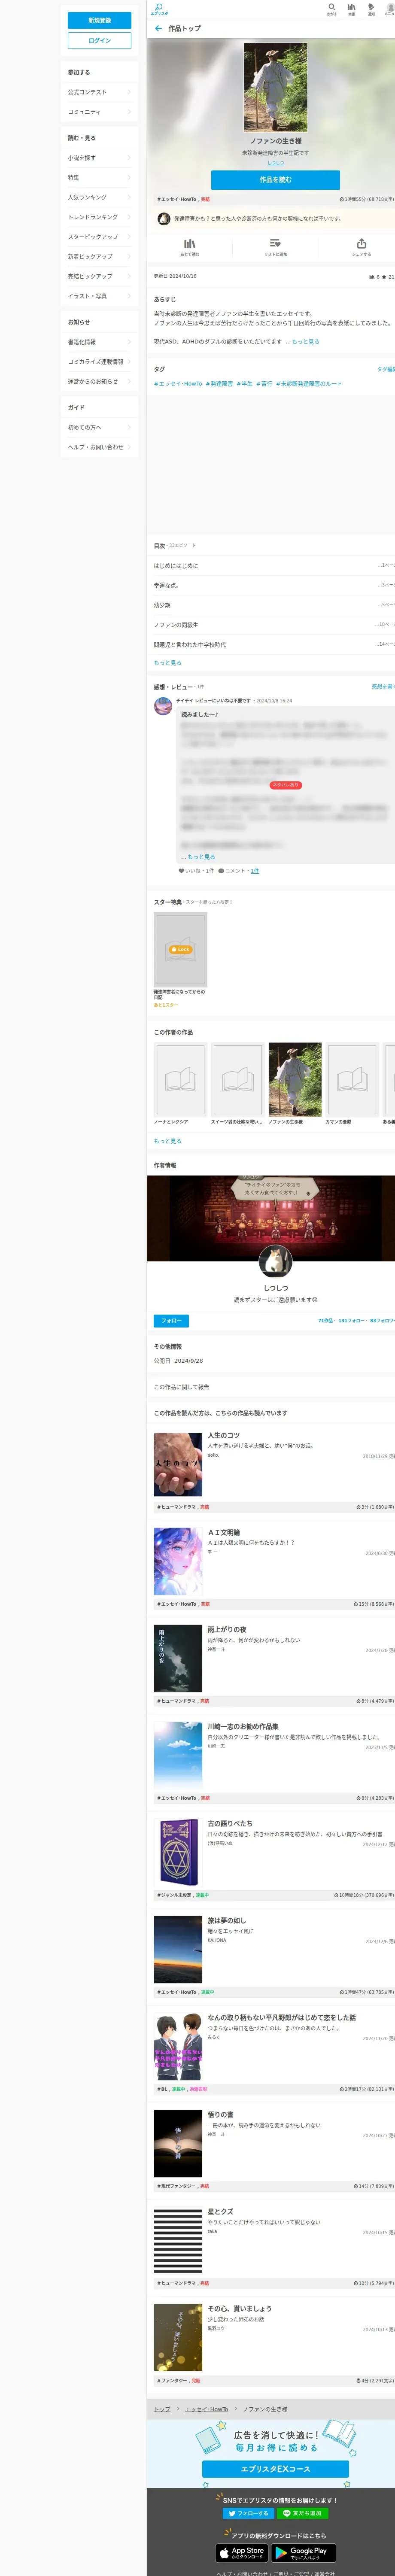This screenshot has width=395, height=2576.
Task: Click the #未診断発達障害のルート tag
Action: pos(309,384)
